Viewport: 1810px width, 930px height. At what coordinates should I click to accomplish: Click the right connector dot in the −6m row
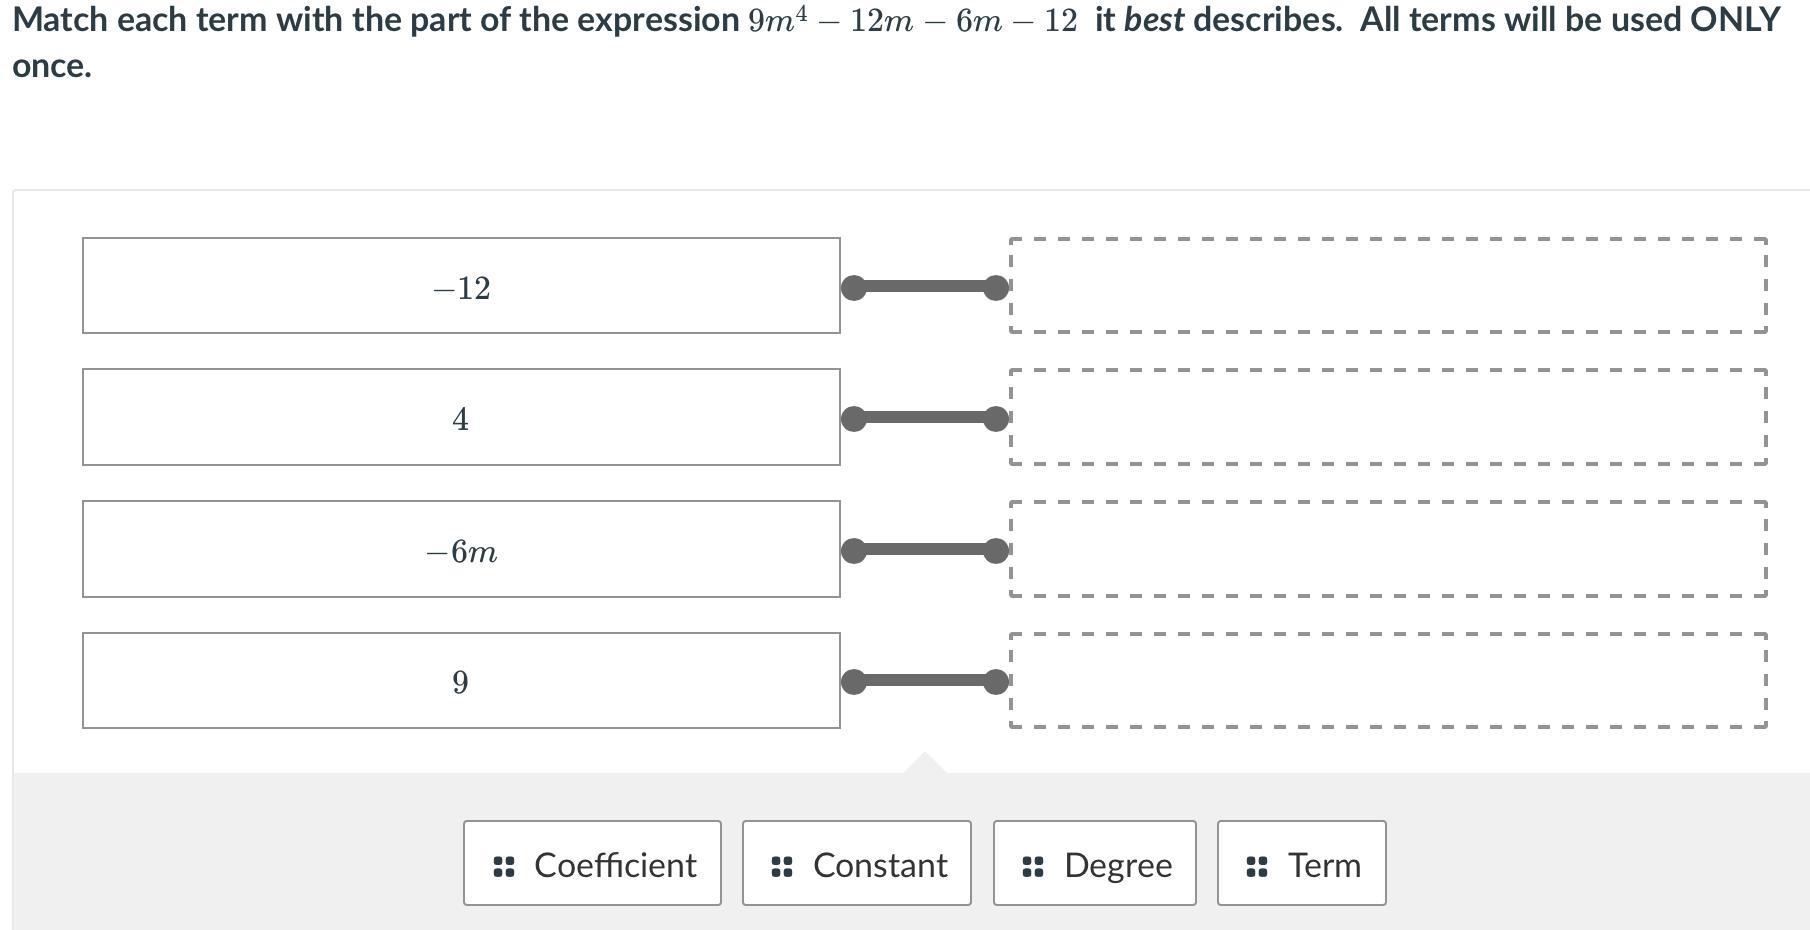tap(996, 551)
